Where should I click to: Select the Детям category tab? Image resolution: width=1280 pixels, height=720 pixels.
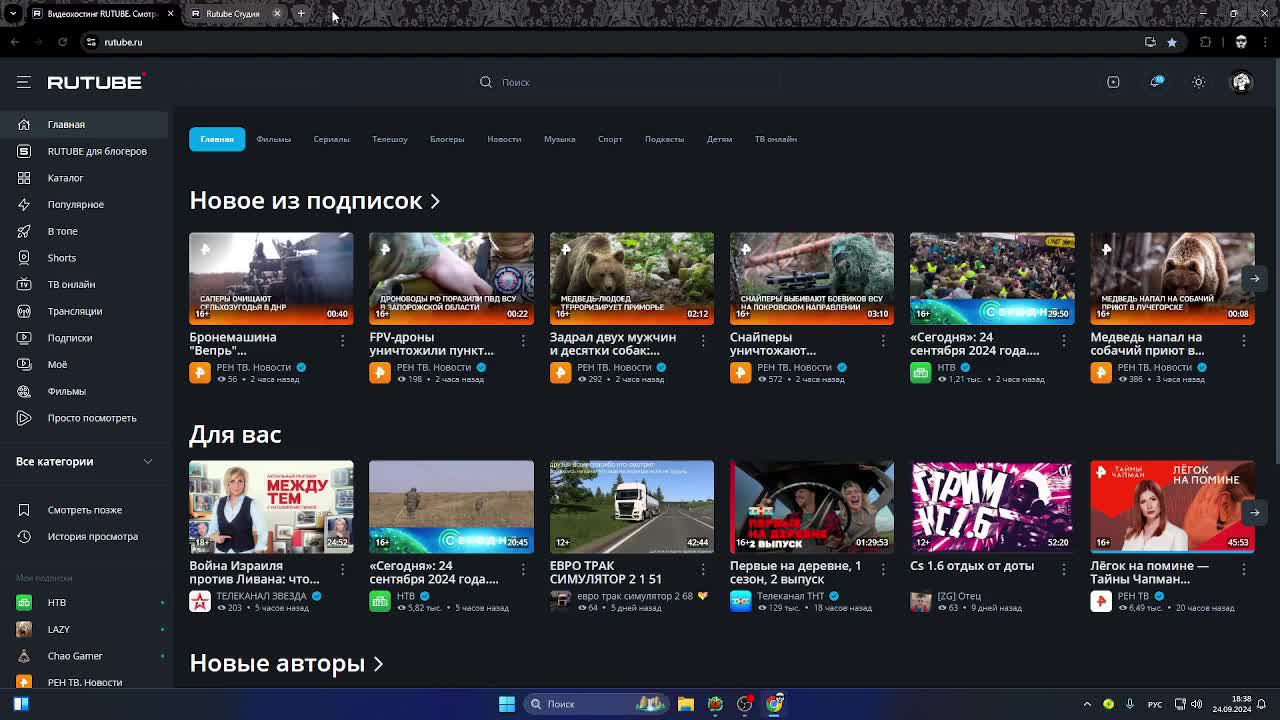pyautogui.click(x=720, y=139)
